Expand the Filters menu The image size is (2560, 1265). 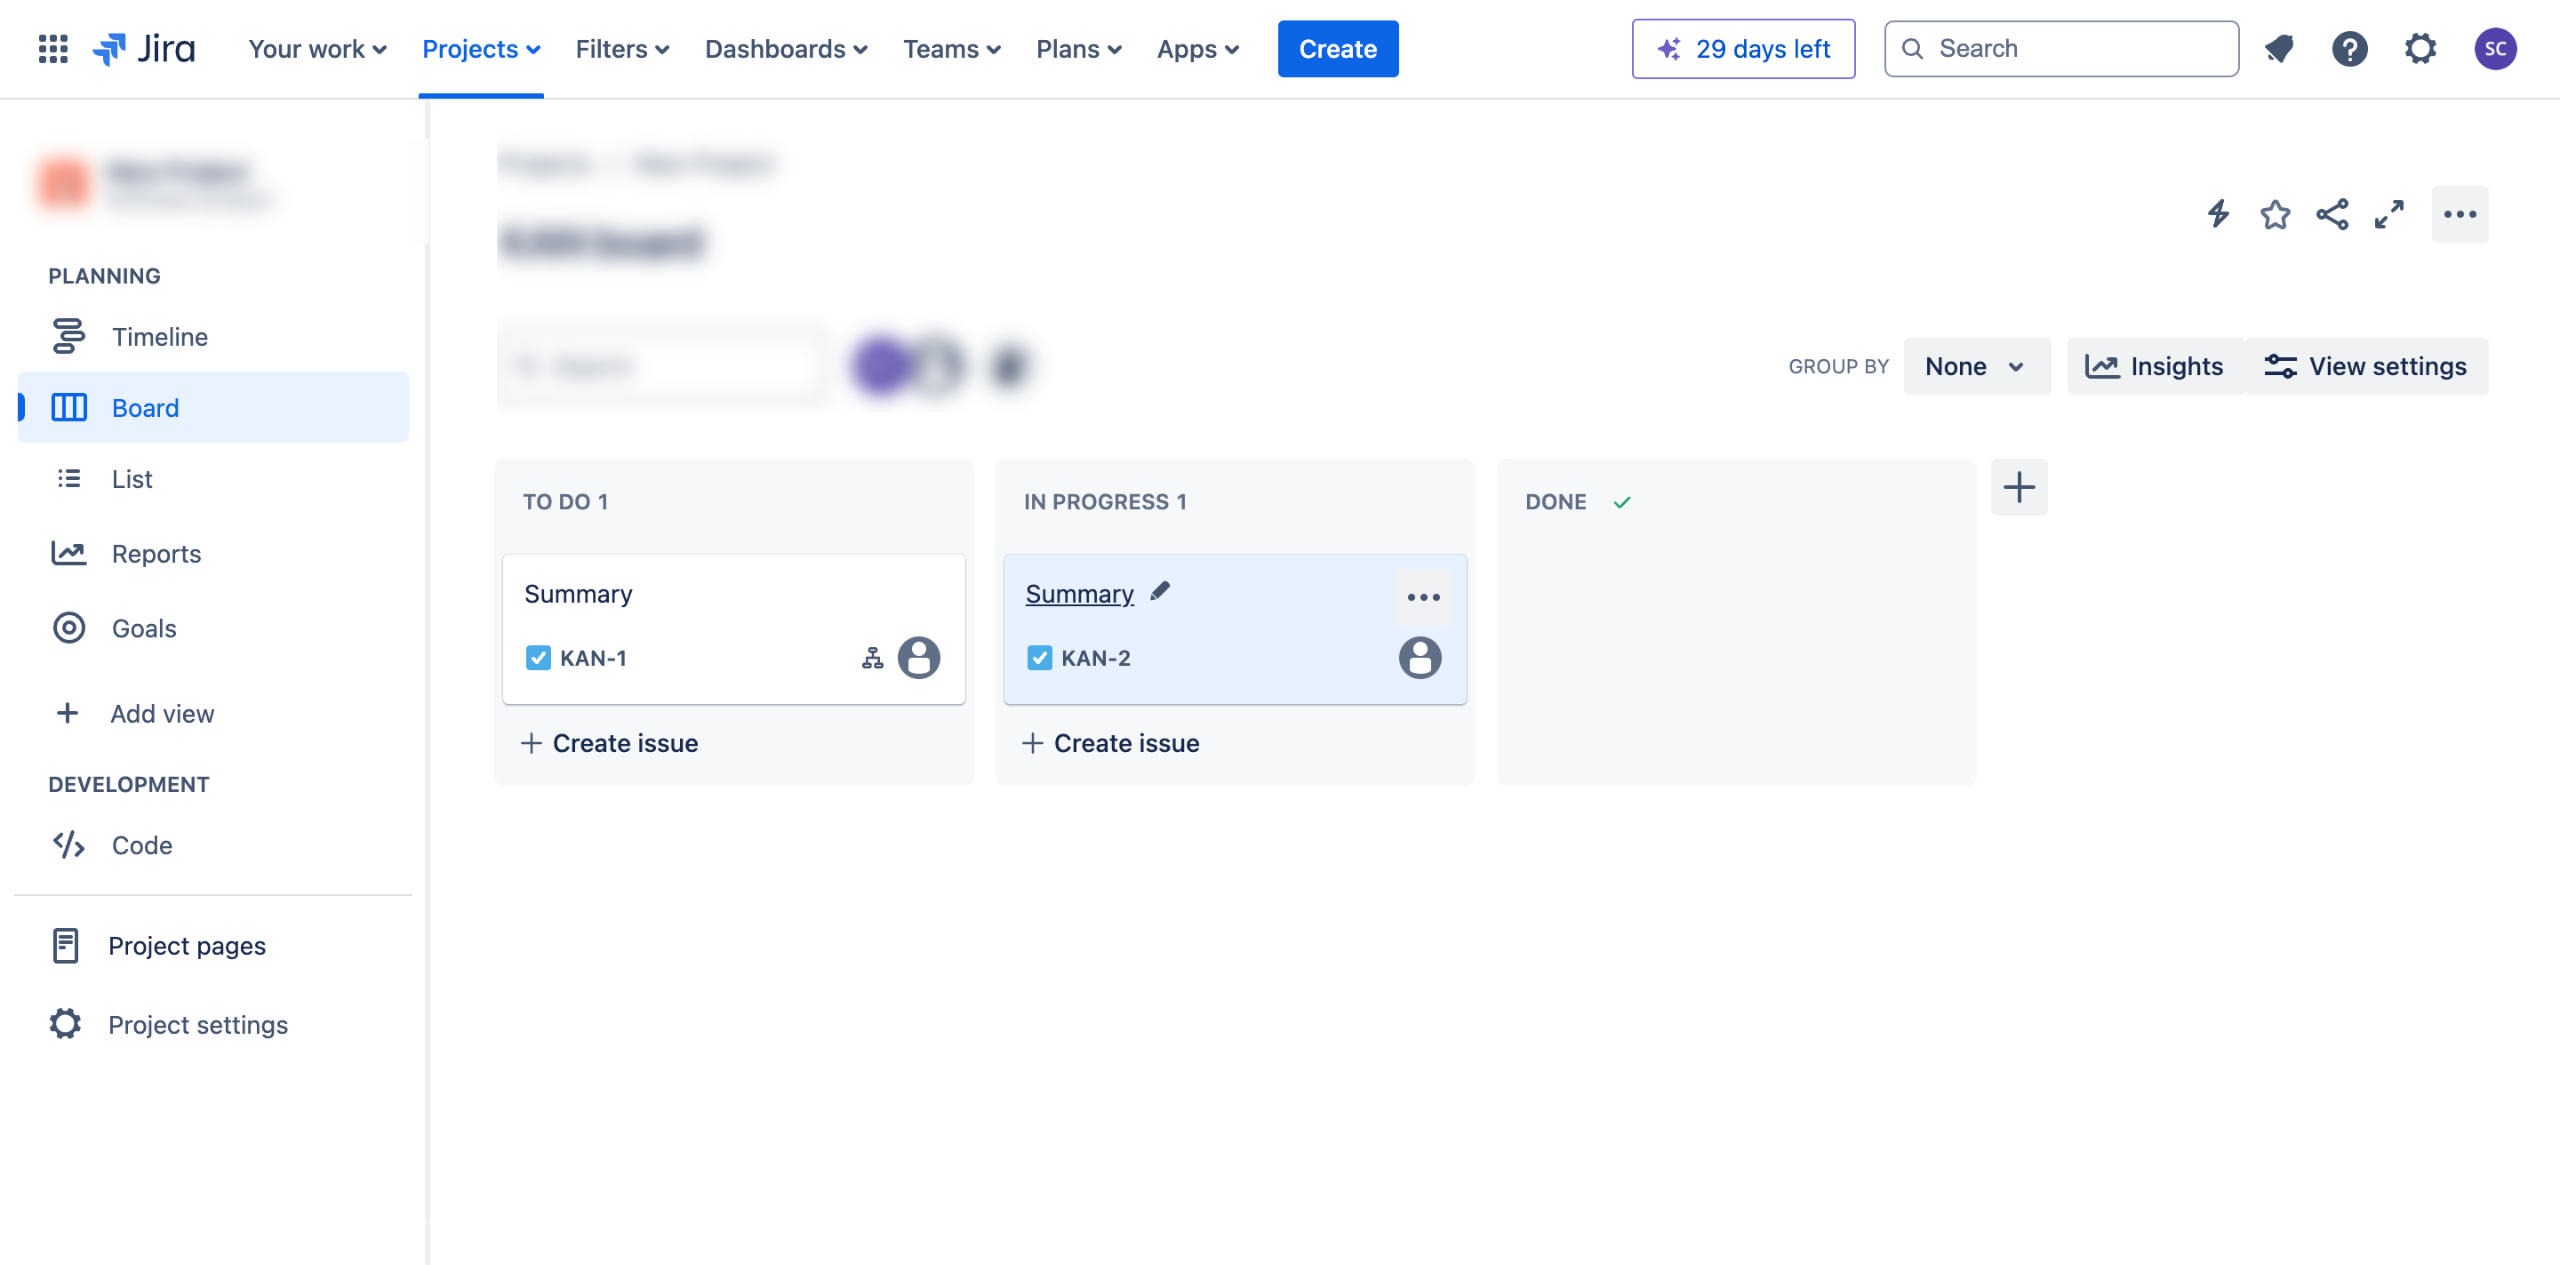622,49
